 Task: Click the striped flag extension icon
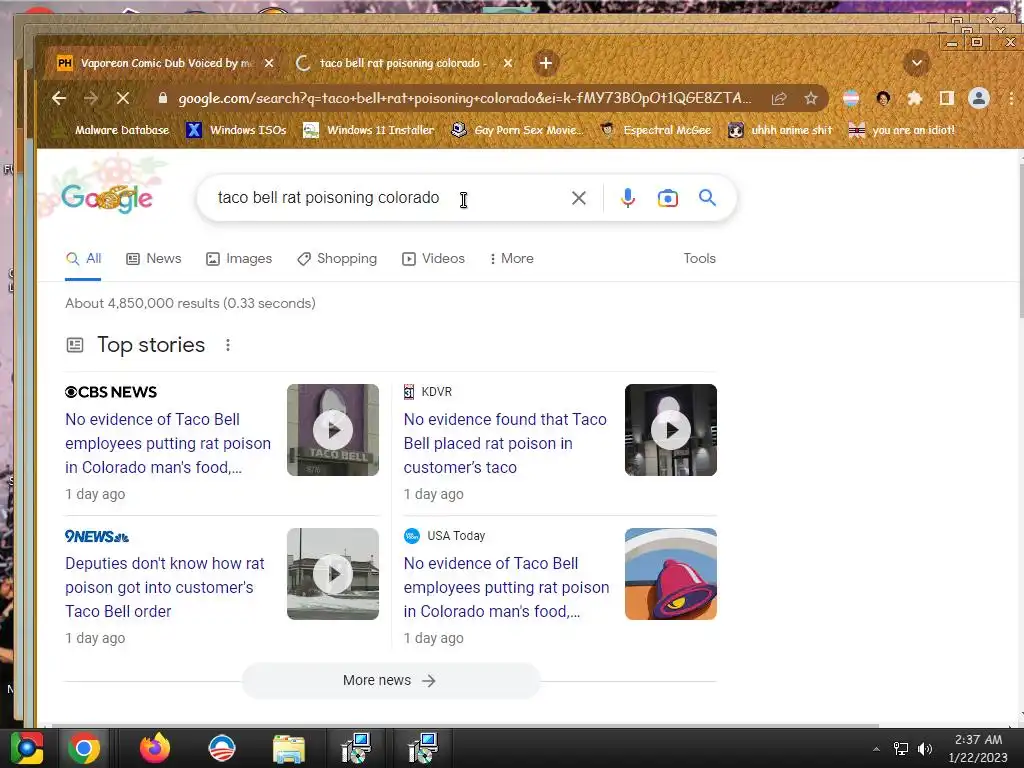(x=851, y=99)
